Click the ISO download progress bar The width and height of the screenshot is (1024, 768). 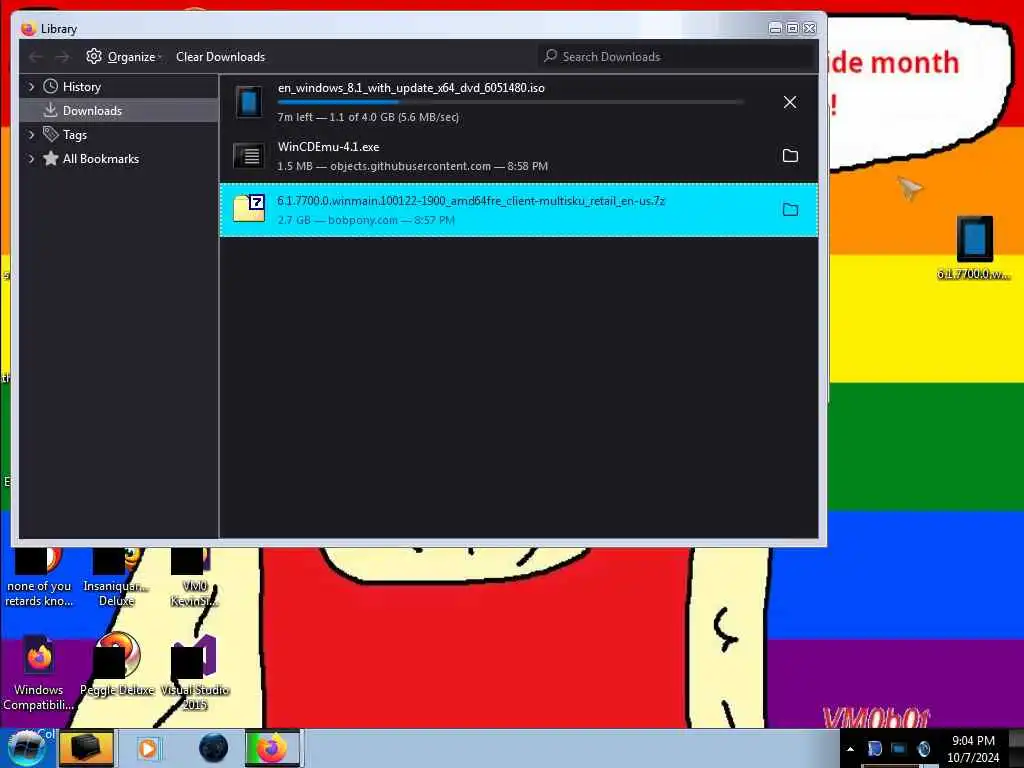(x=511, y=102)
